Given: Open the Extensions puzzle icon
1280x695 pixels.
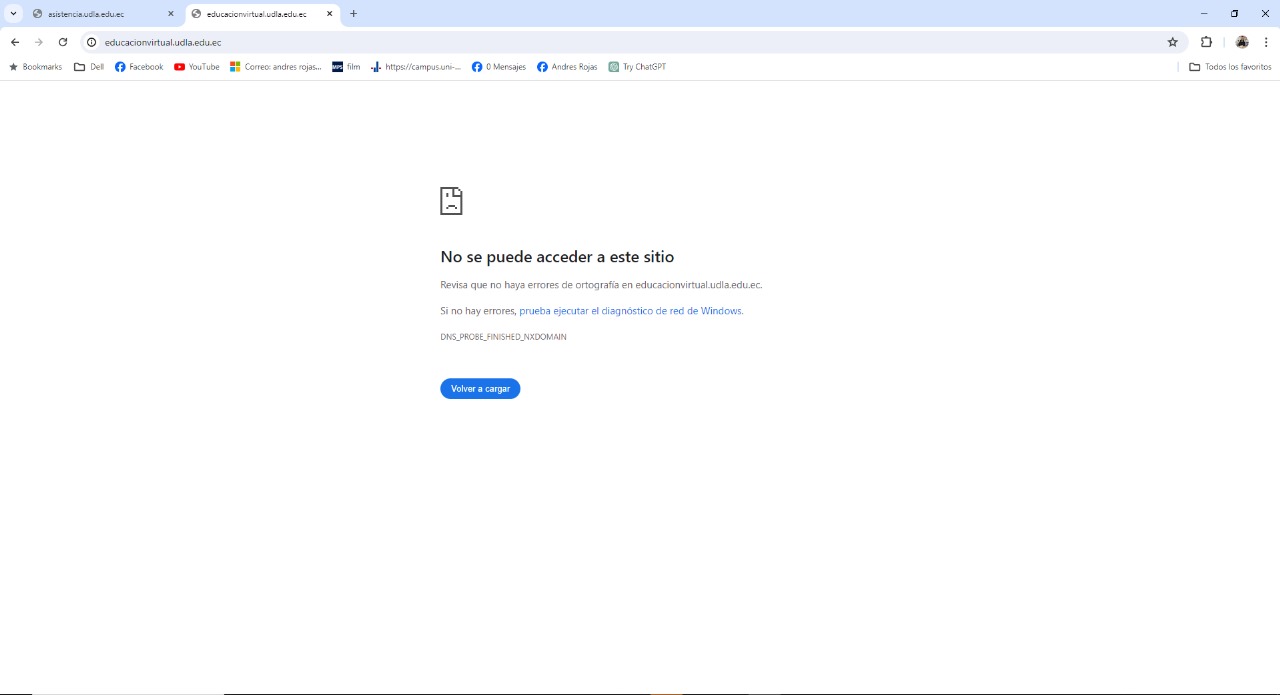Looking at the screenshot, I should (1206, 42).
